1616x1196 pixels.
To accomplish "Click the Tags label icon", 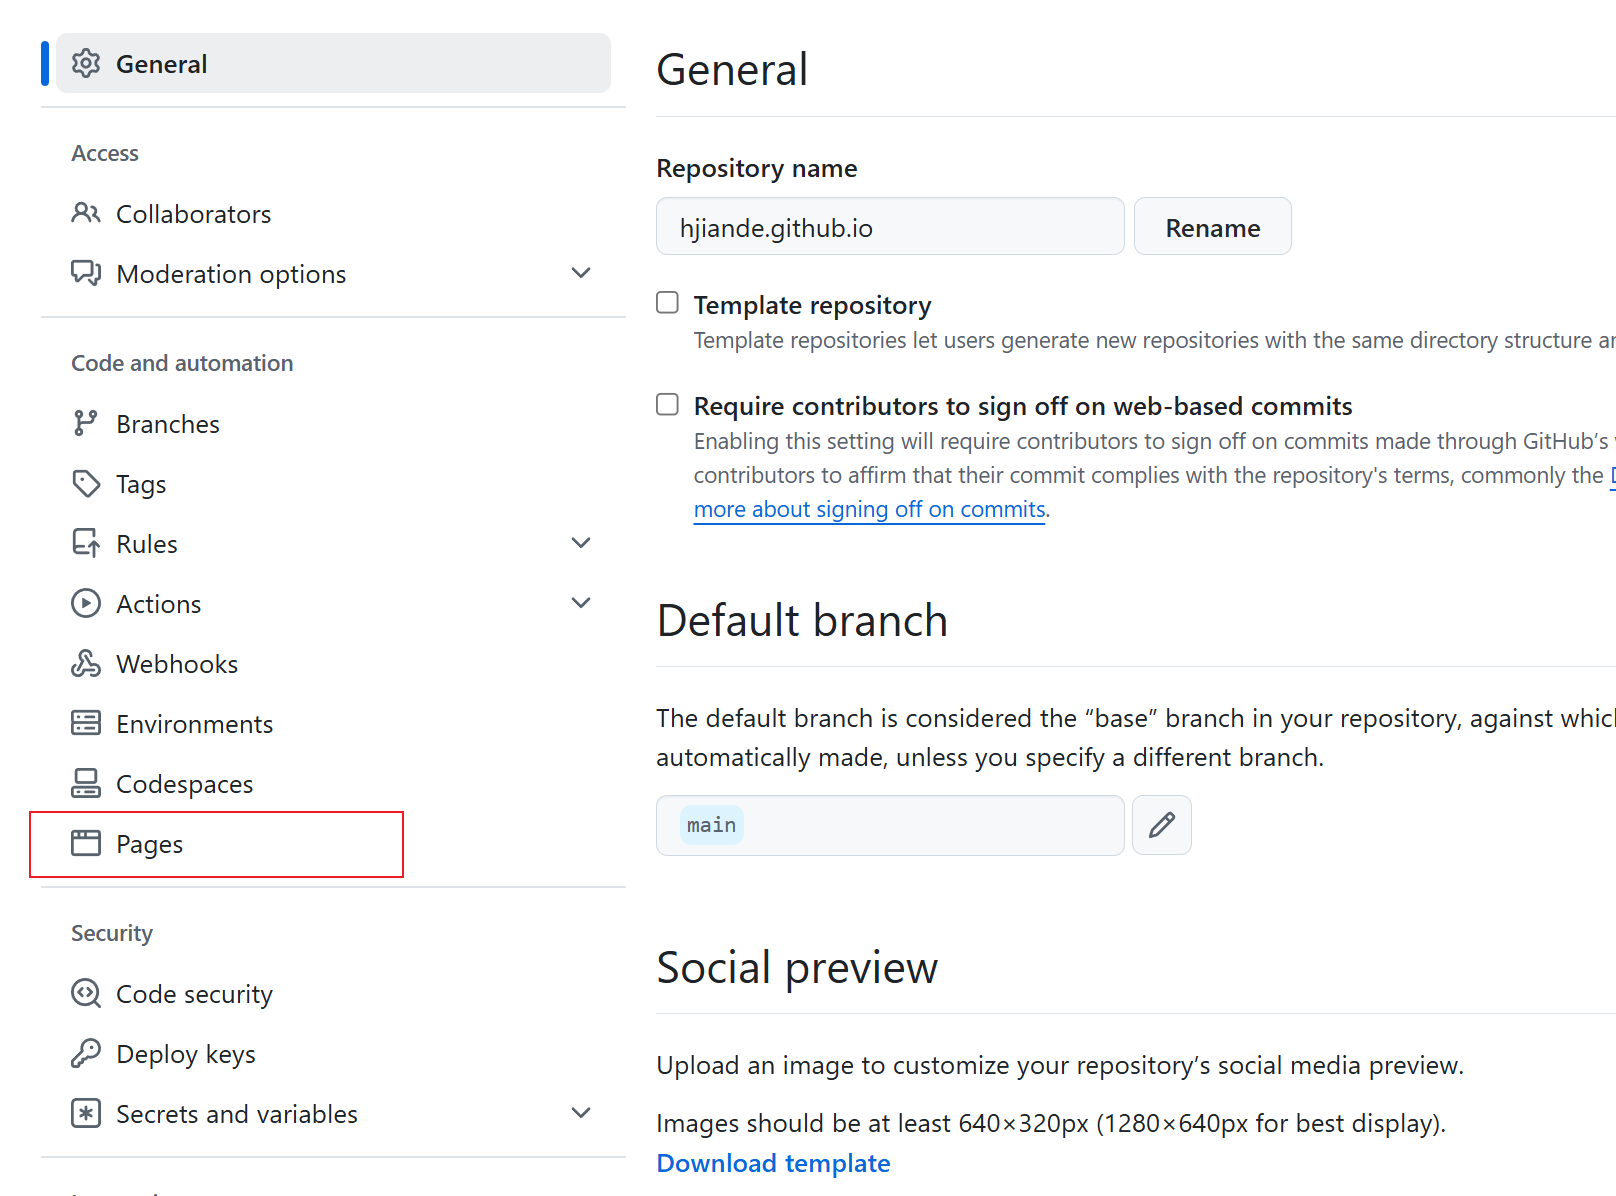I will [x=86, y=484].
